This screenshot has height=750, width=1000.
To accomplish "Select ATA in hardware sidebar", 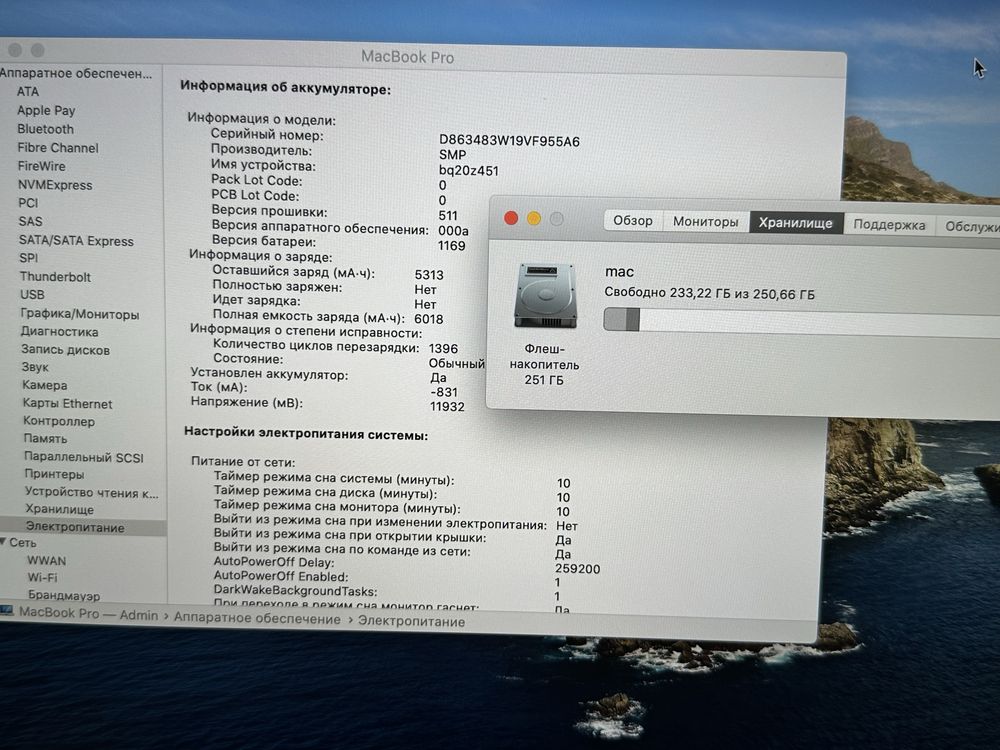I will (x=27, y=92).
